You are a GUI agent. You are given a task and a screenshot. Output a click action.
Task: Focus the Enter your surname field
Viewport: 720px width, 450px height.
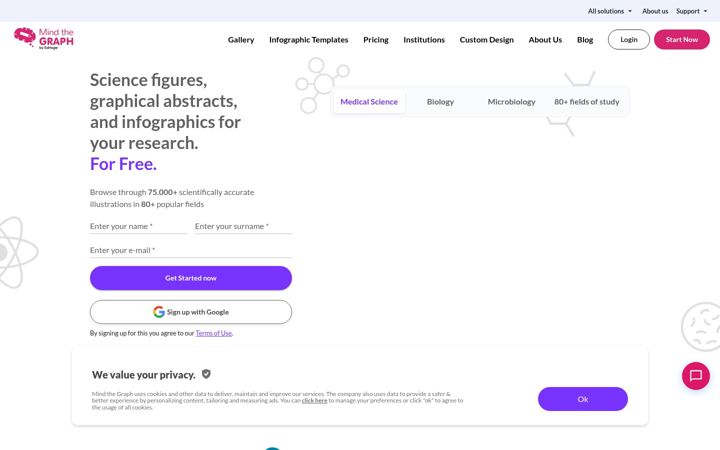pyautogui.click(x=243, y=226)
